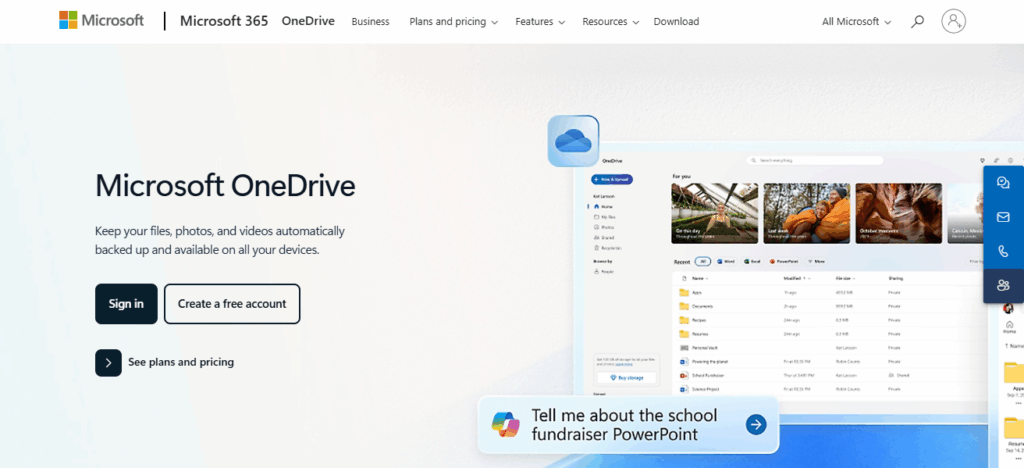
Task: Click the Personal Vault icon in the preview
Action: pos(684,348)
